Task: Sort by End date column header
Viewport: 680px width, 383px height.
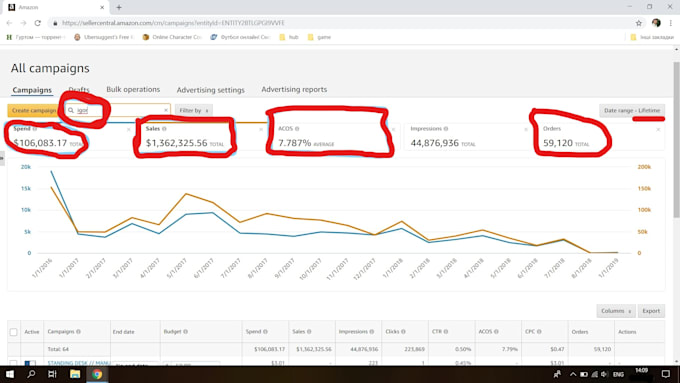Action: pos(124,332)
